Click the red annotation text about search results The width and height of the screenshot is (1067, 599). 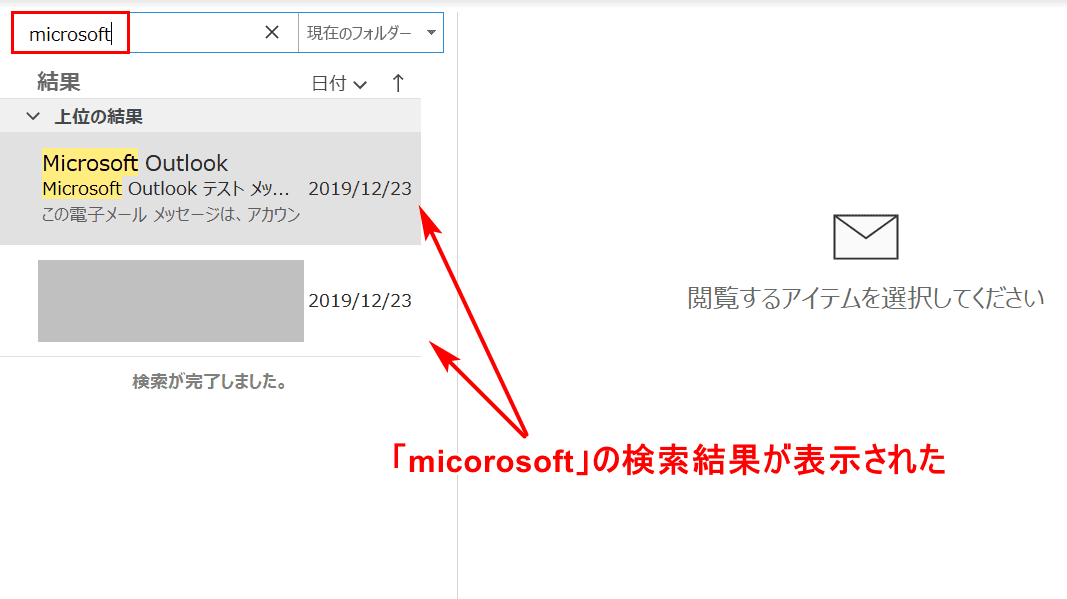(x=667, y=461)
